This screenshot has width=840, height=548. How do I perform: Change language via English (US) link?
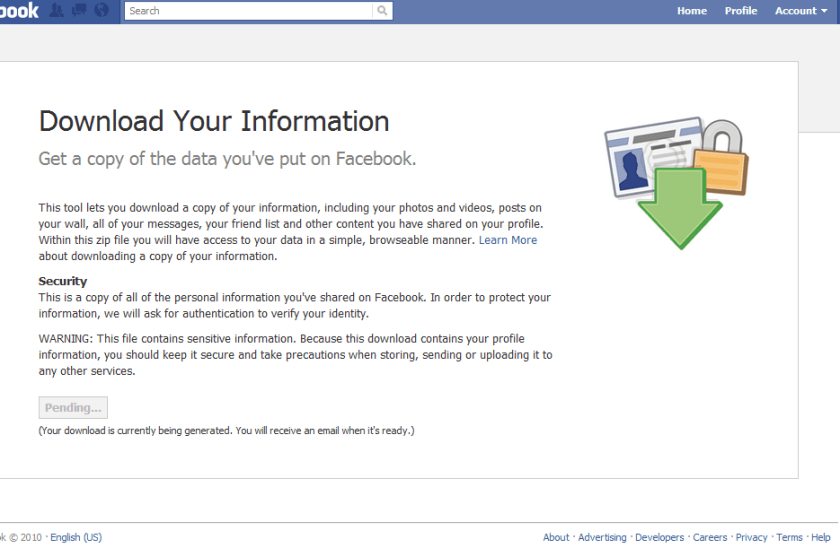(x=76, y=537)
